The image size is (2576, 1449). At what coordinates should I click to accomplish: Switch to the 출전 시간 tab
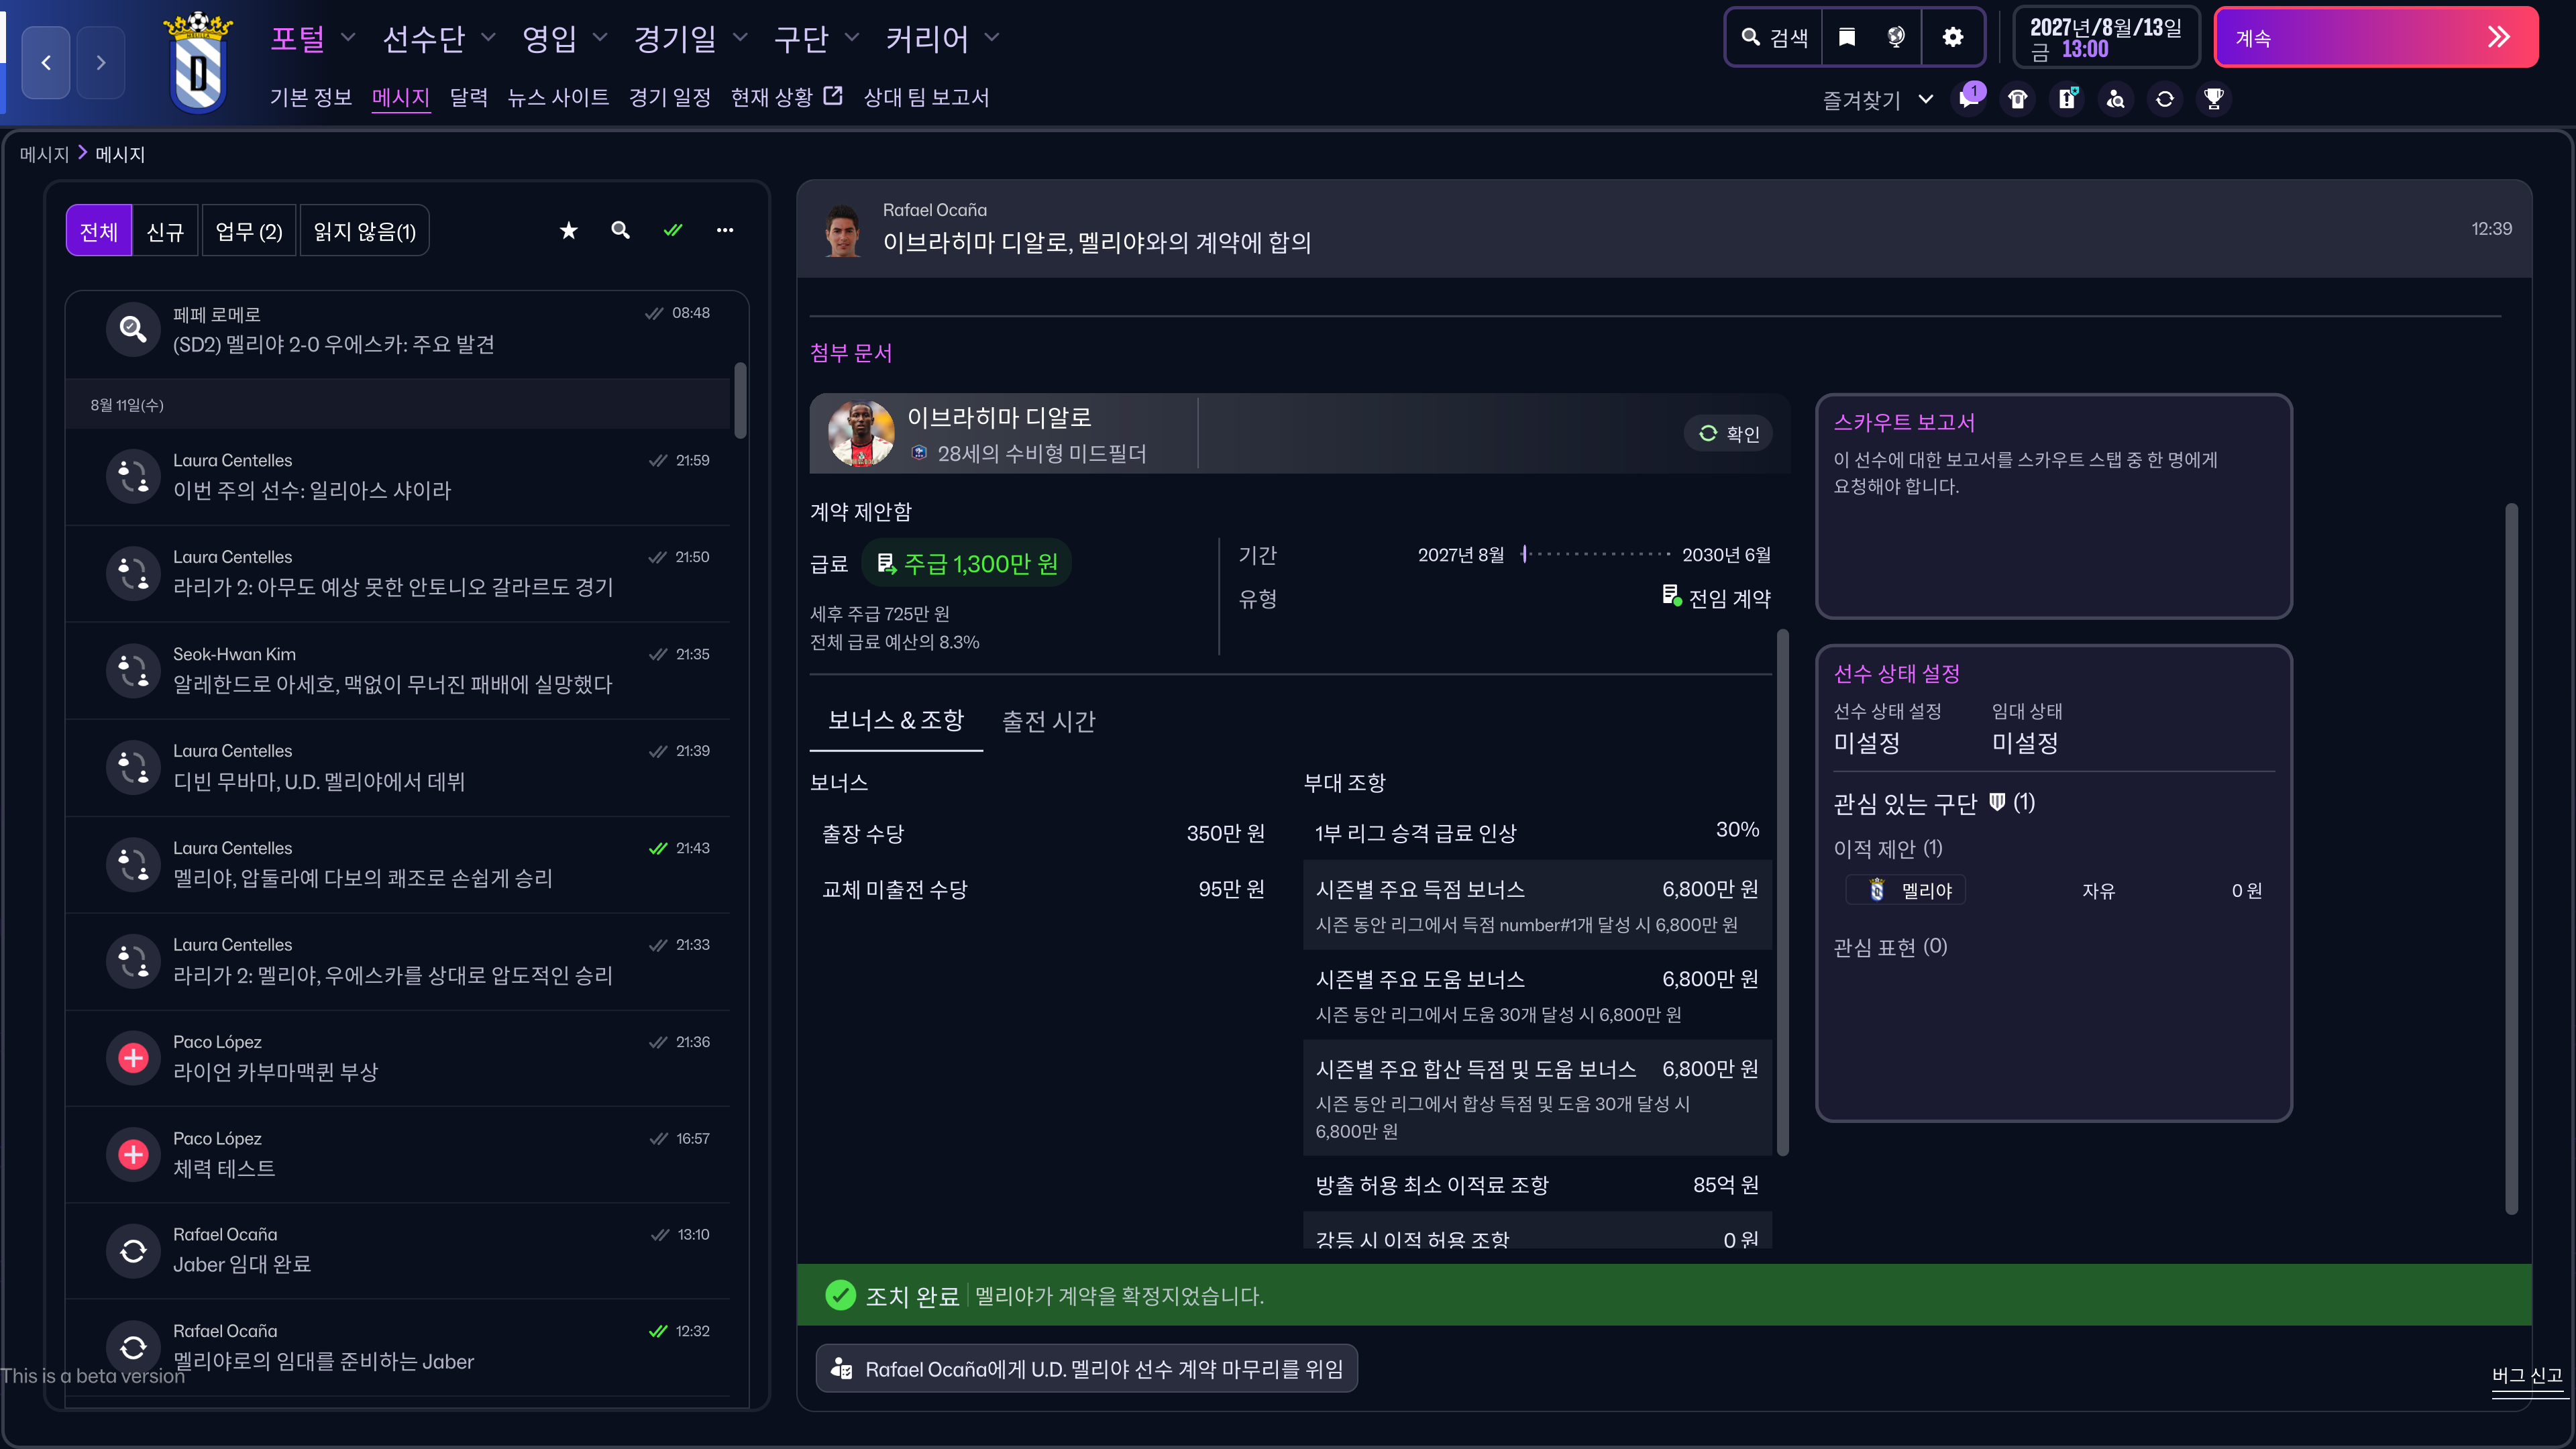1048,721
